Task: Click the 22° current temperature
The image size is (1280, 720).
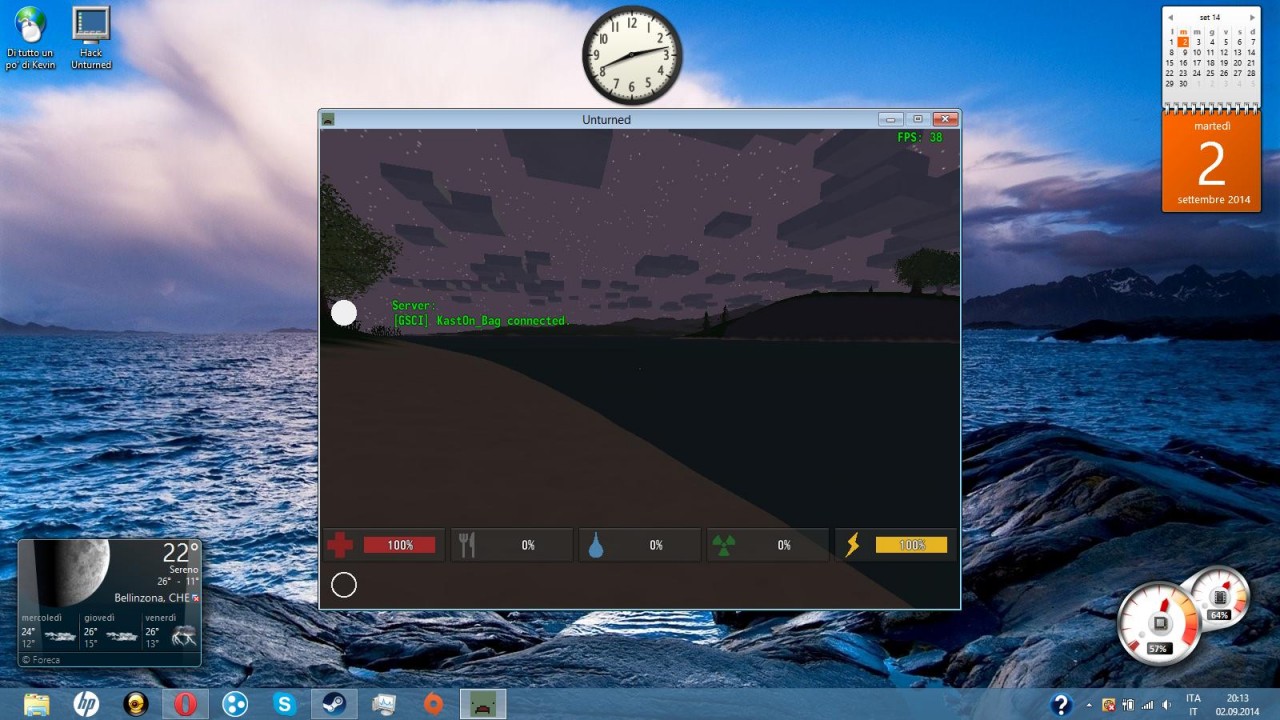Action: click(x=181, y=553)
